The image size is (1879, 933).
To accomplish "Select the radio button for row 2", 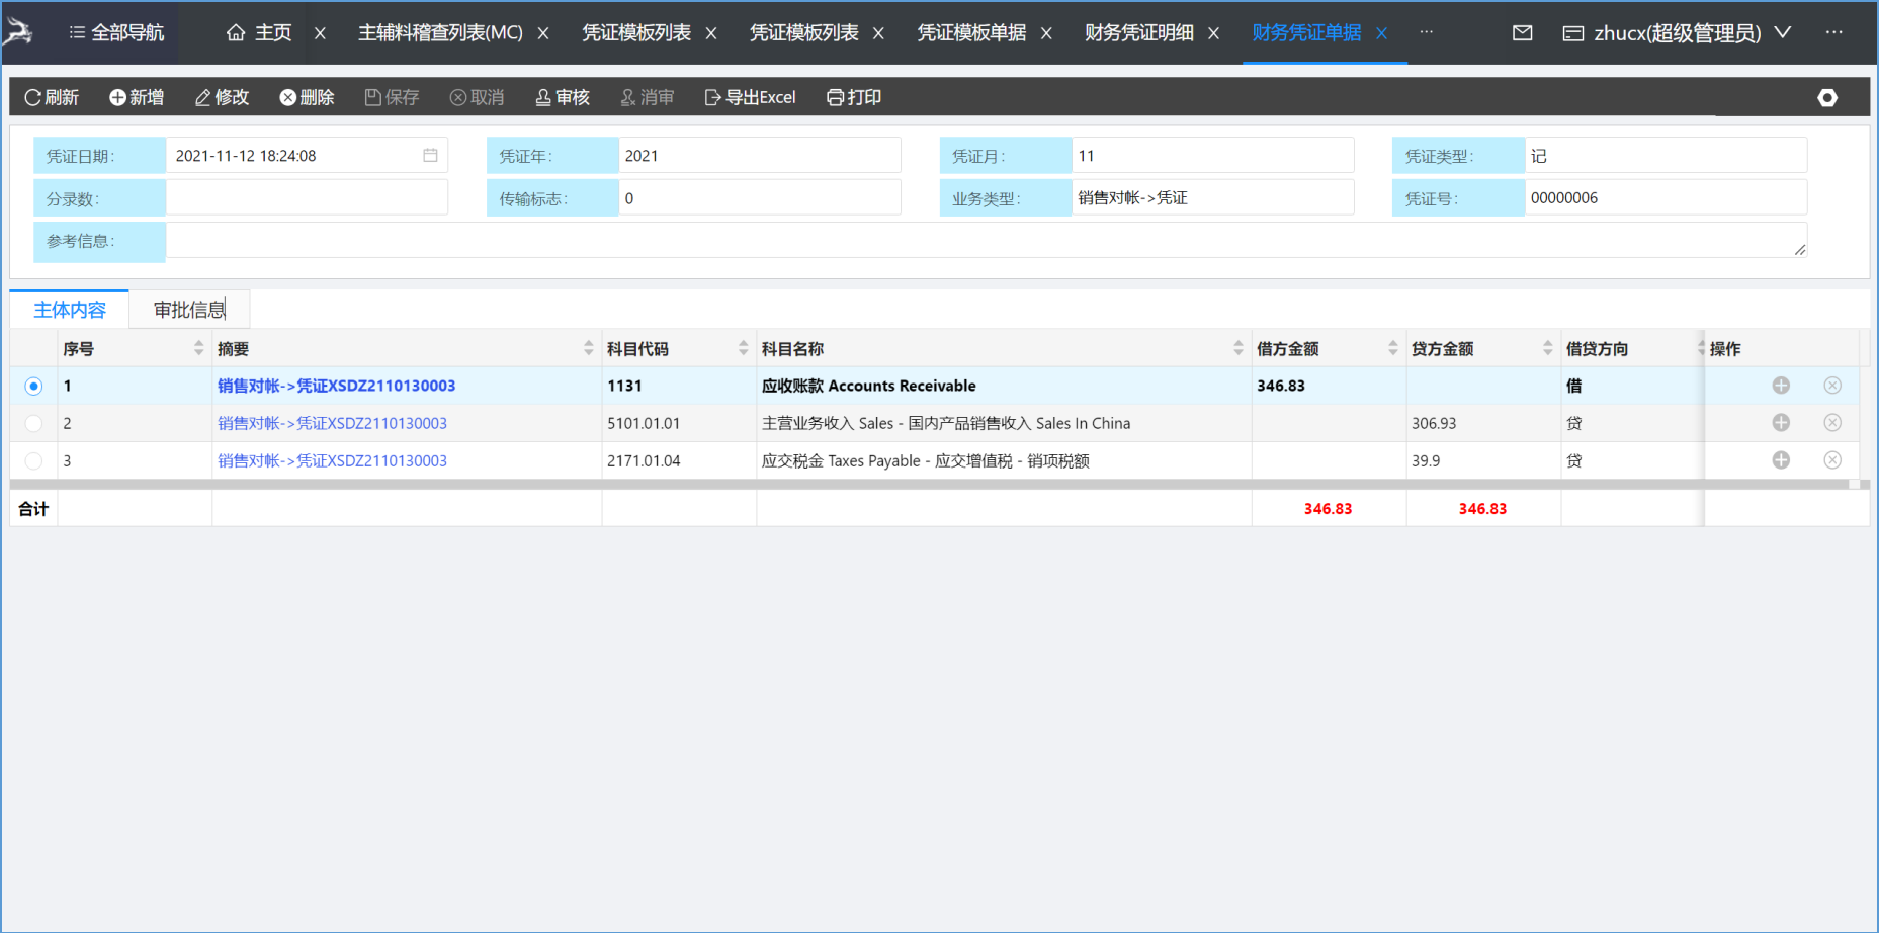I will (x=34, y=423).
